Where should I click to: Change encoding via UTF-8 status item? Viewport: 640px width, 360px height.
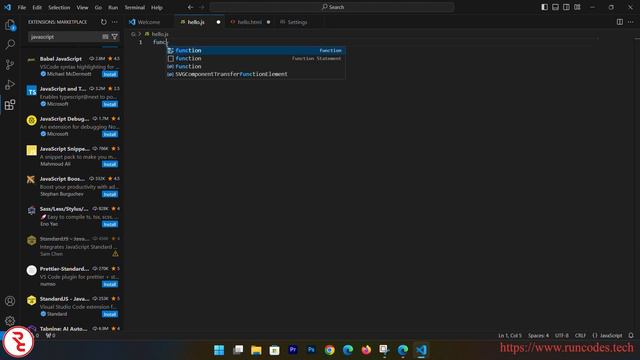pyautogui.click(x=562, y=336)
